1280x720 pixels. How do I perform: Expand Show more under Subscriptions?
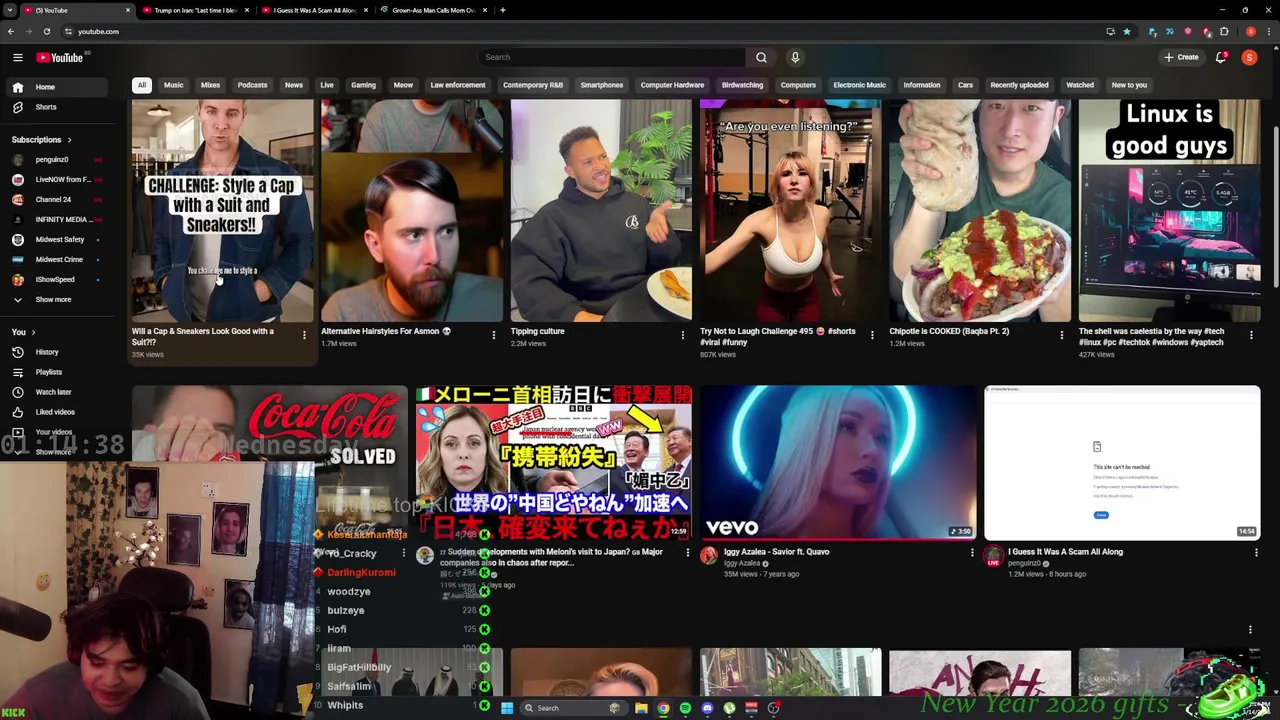point(58,299)
